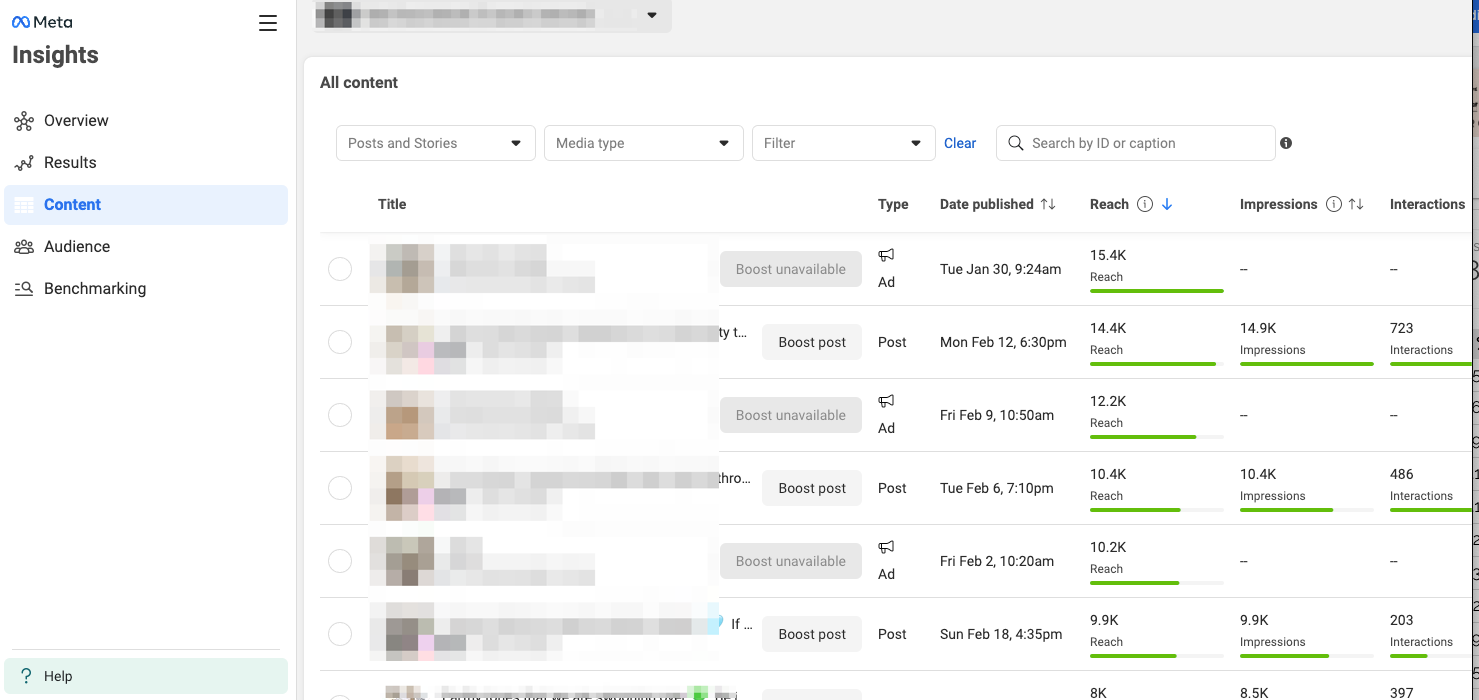Open the Media type dropdown
Screen dimensions: 1479x700
[x=643, y=143]
